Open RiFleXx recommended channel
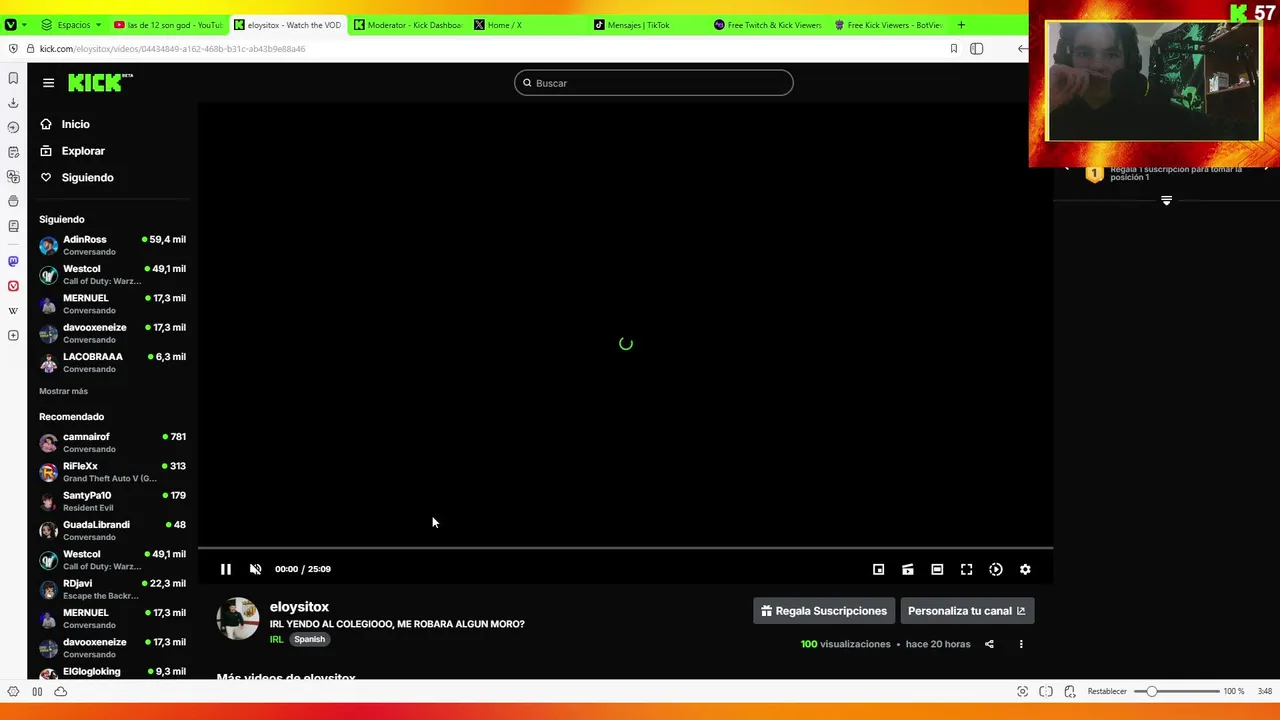1280x720 pixels. (112, 471)
